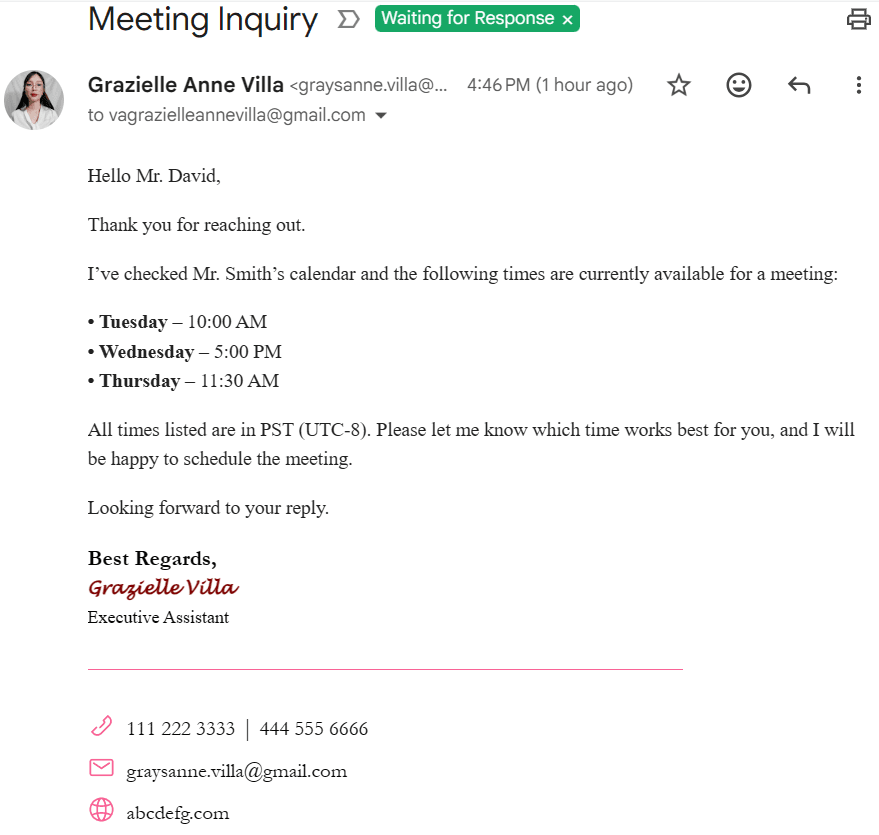
Task: Click phone number 111 222 3333
Action: tap(181, 729)
